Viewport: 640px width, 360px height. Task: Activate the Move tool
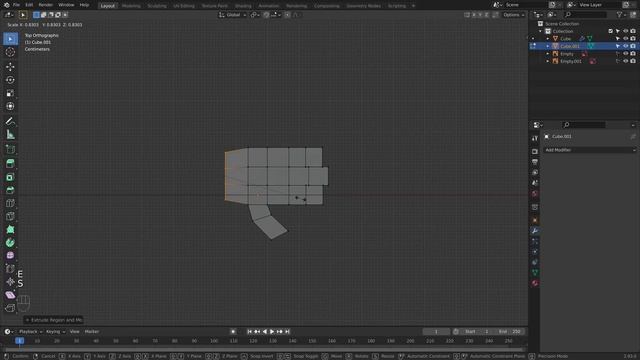point(10,67)
